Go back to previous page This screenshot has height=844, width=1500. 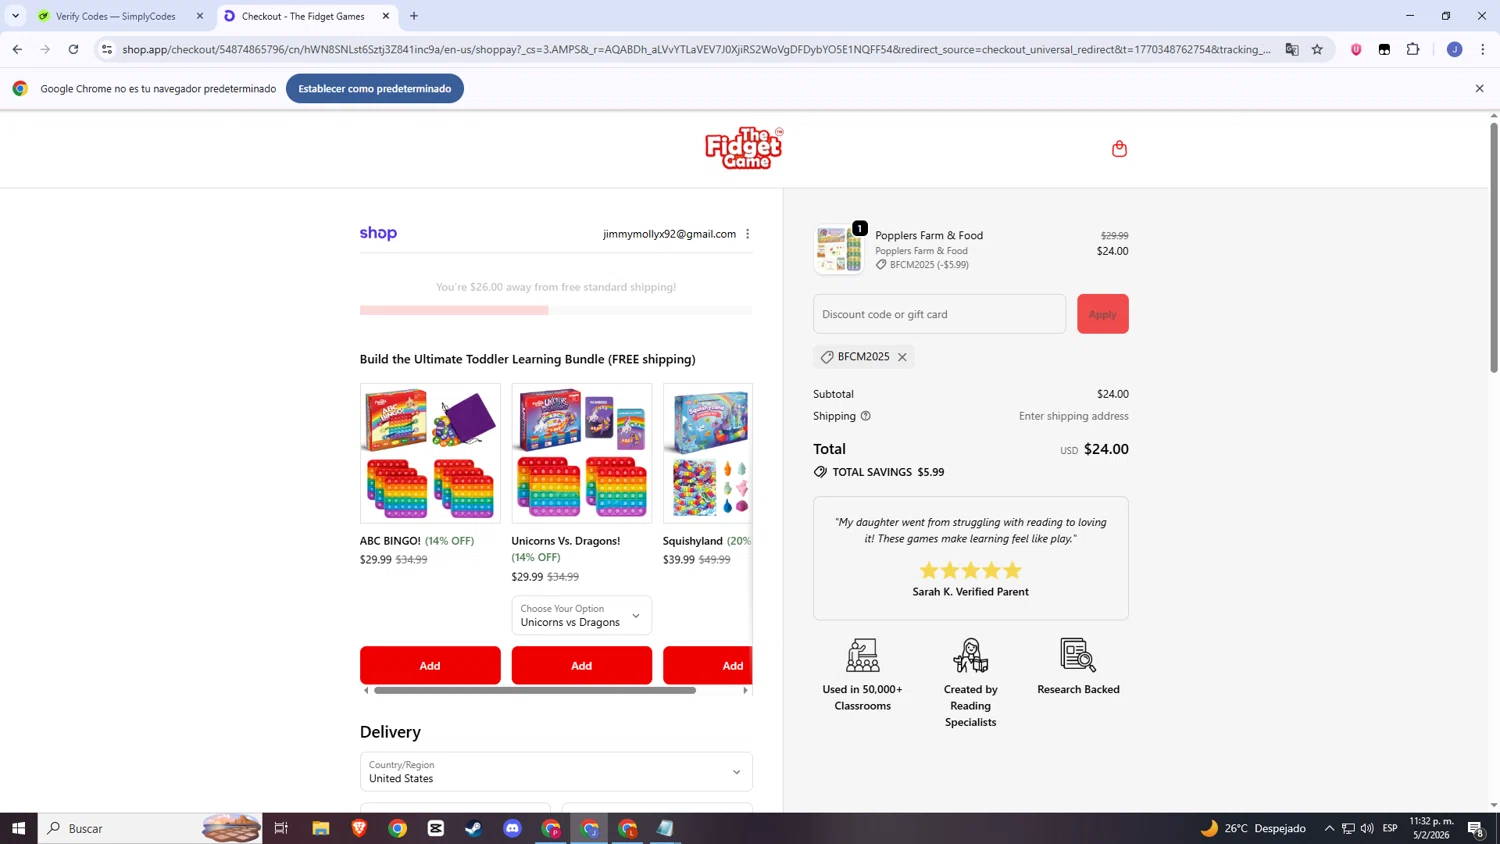[x=17, y=49]
